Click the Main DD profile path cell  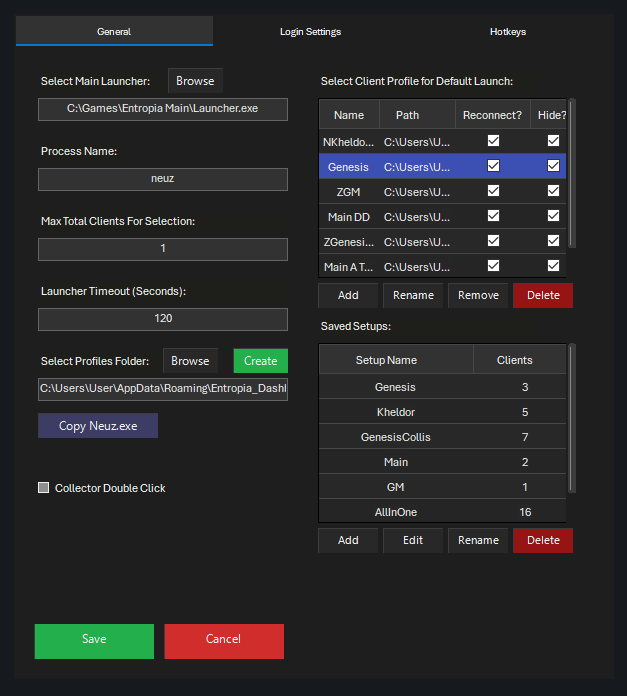point(417,217)
